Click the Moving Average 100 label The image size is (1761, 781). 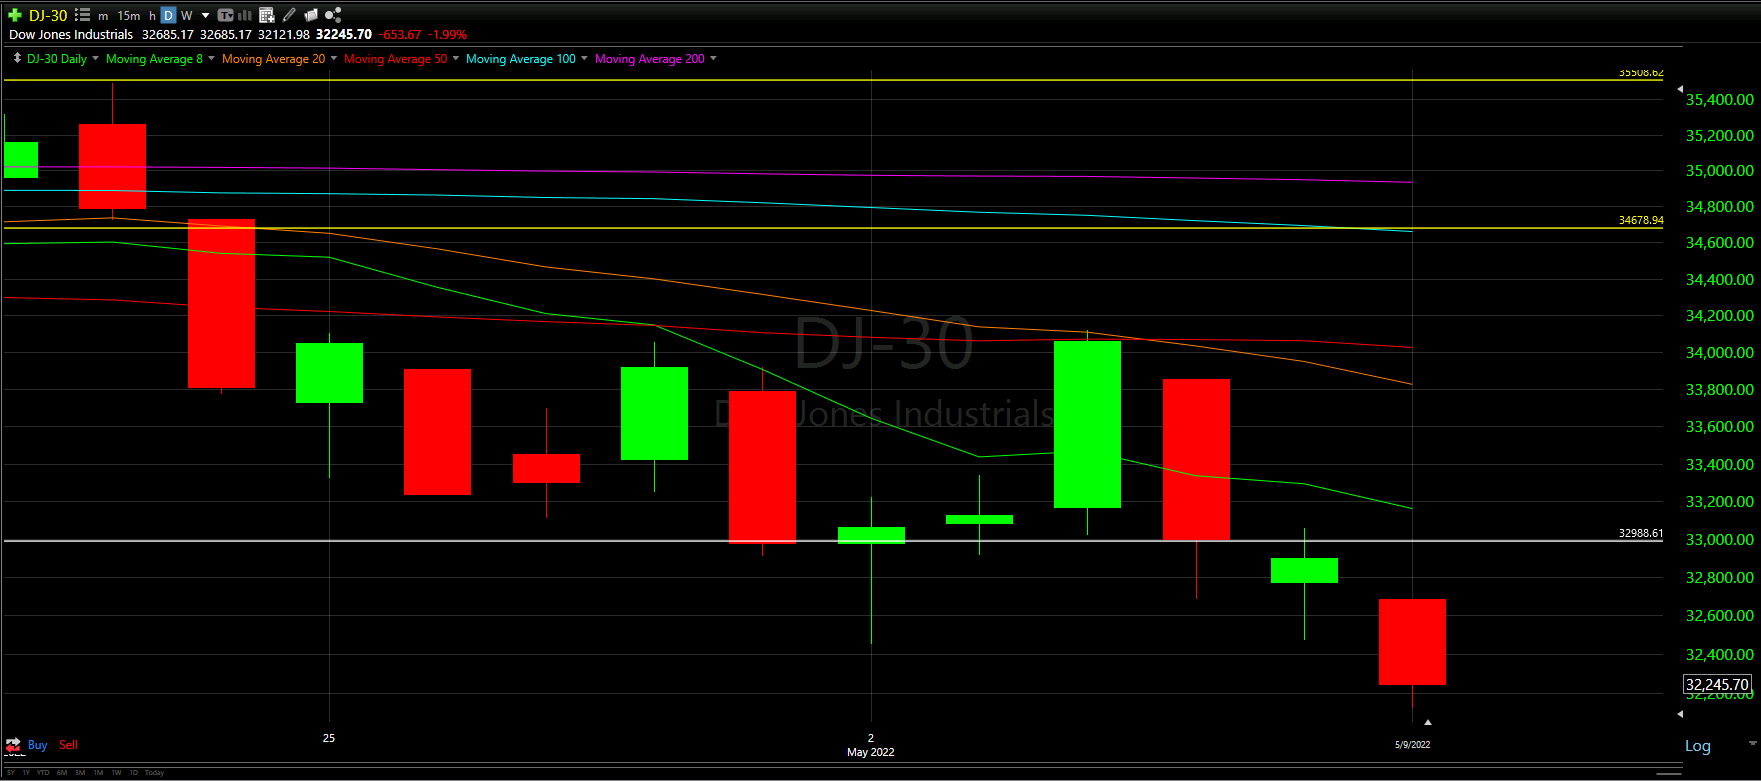tap(521, 59)
